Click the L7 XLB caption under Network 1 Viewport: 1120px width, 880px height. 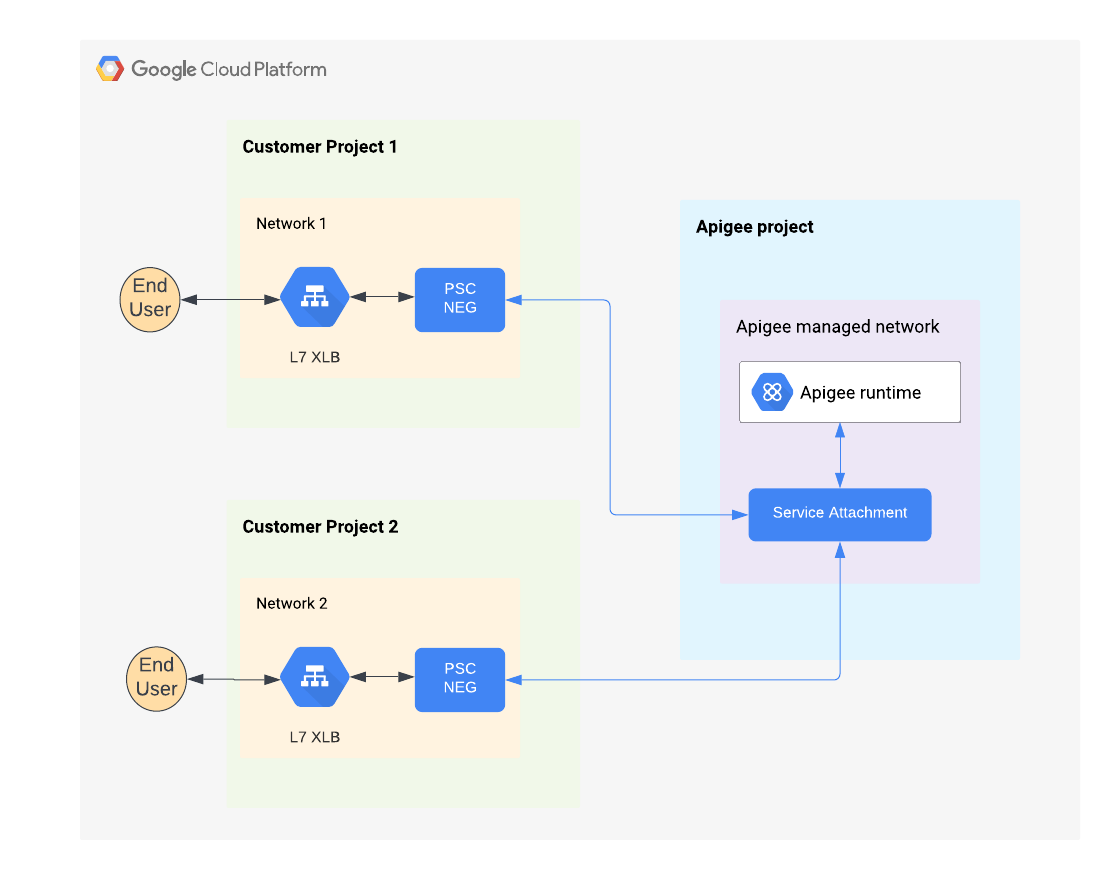[x=314, y=357]
